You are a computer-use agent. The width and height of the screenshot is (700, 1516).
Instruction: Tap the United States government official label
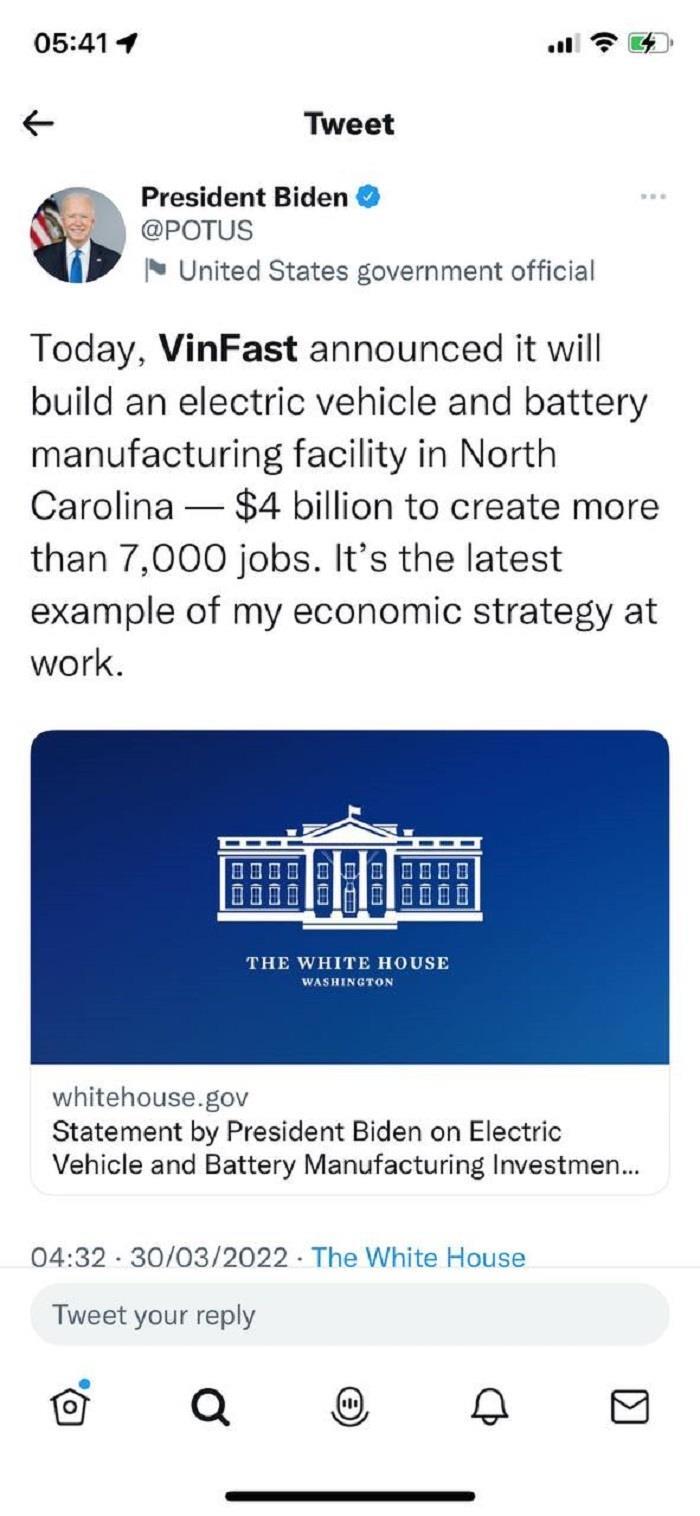(386, 271)
